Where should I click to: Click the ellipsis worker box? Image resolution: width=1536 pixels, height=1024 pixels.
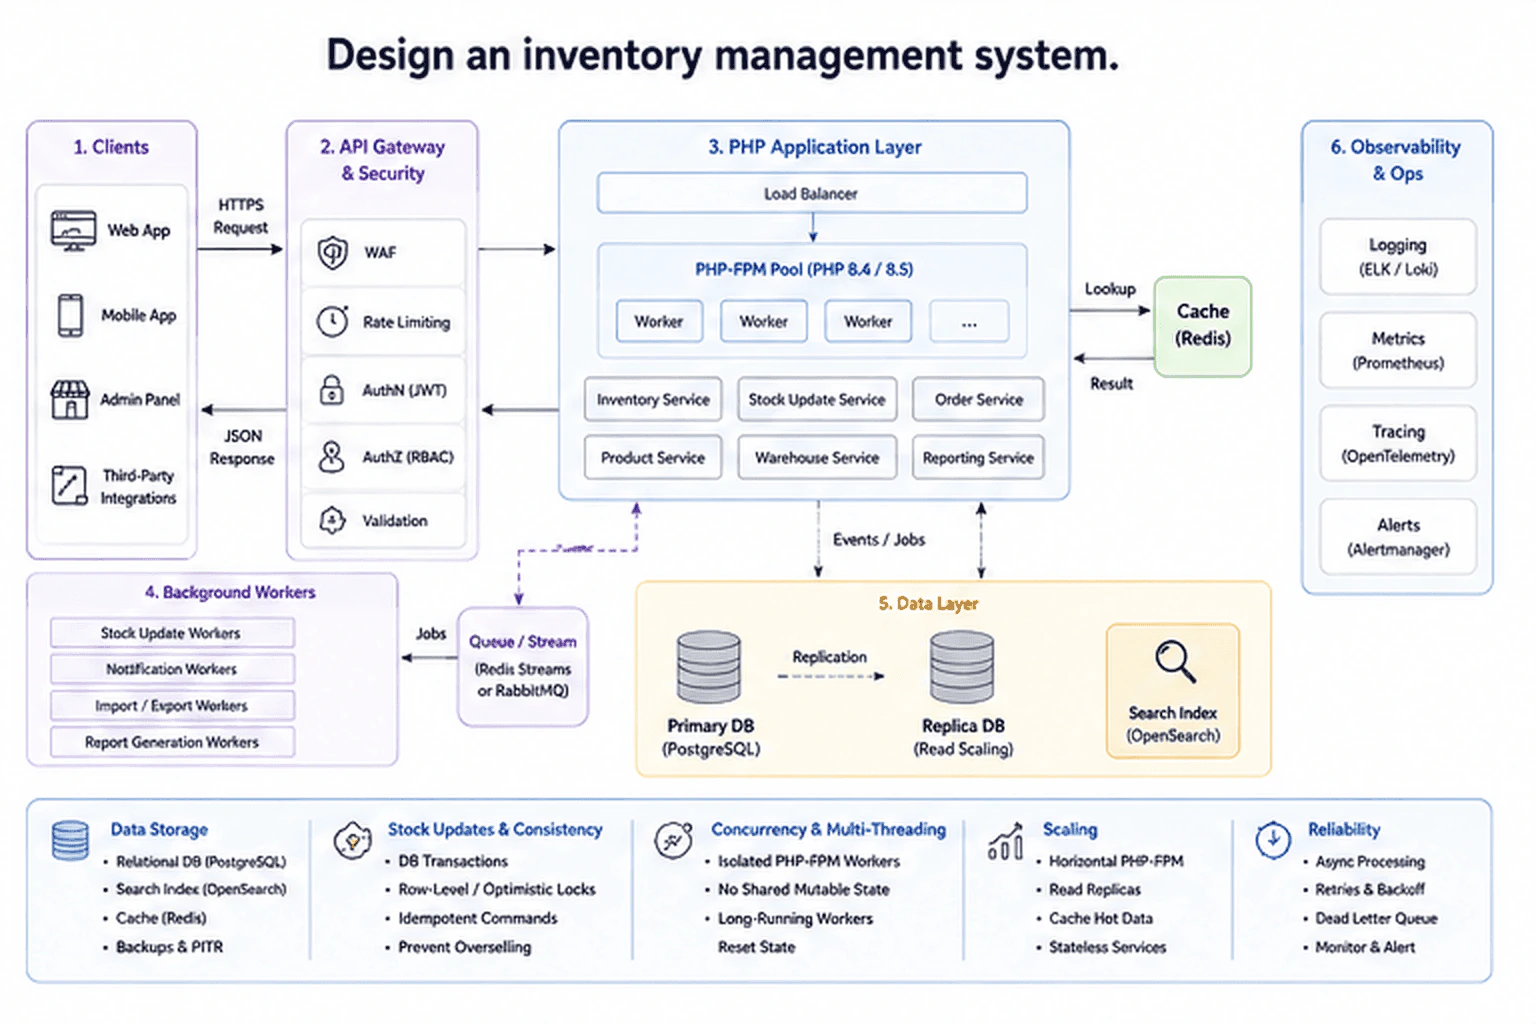[969, 322]
